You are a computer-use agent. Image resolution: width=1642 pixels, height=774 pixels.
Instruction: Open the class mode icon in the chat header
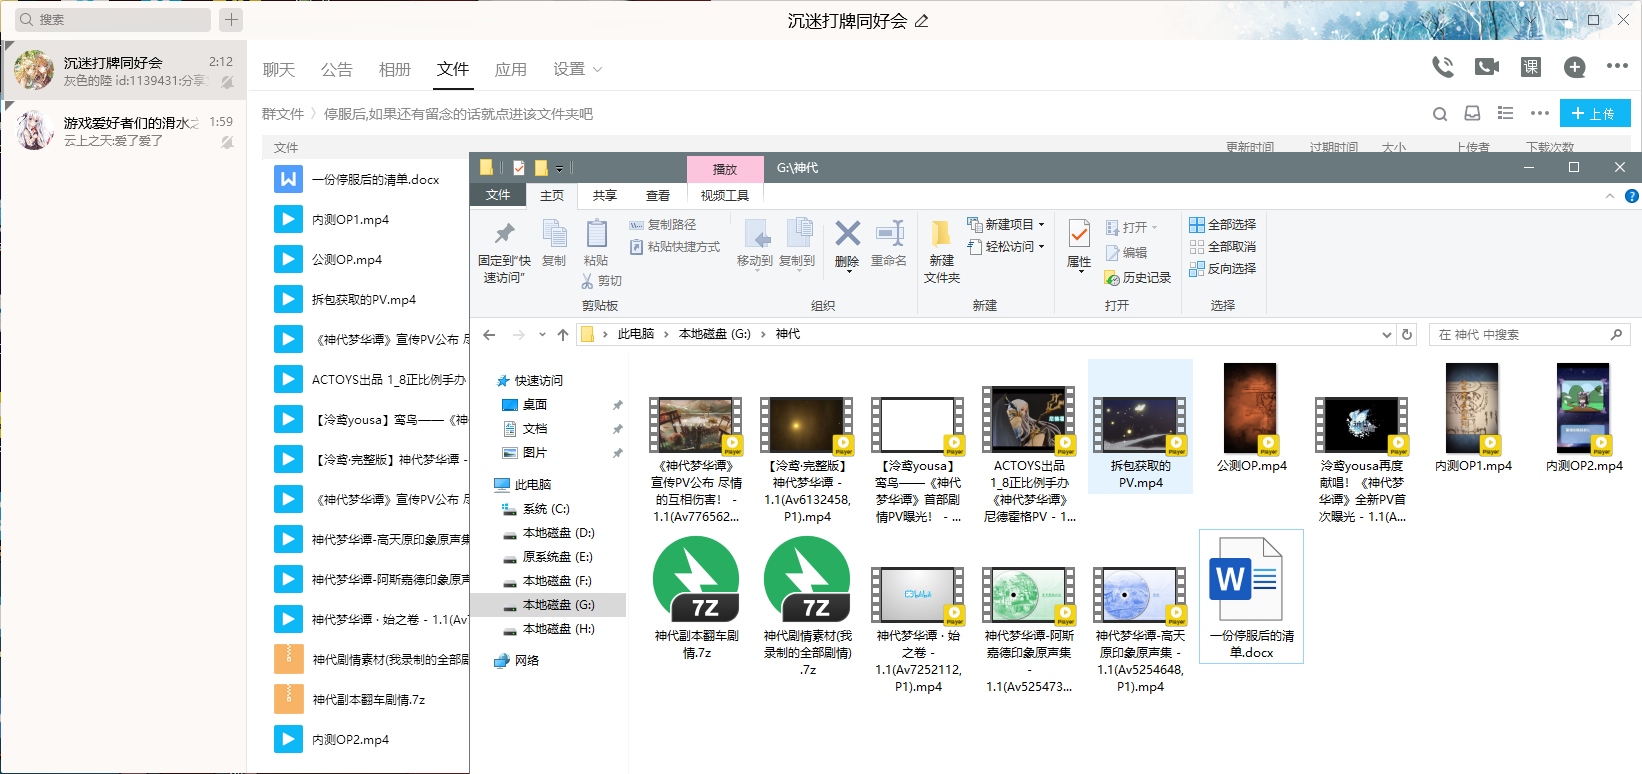point(1531,67)
